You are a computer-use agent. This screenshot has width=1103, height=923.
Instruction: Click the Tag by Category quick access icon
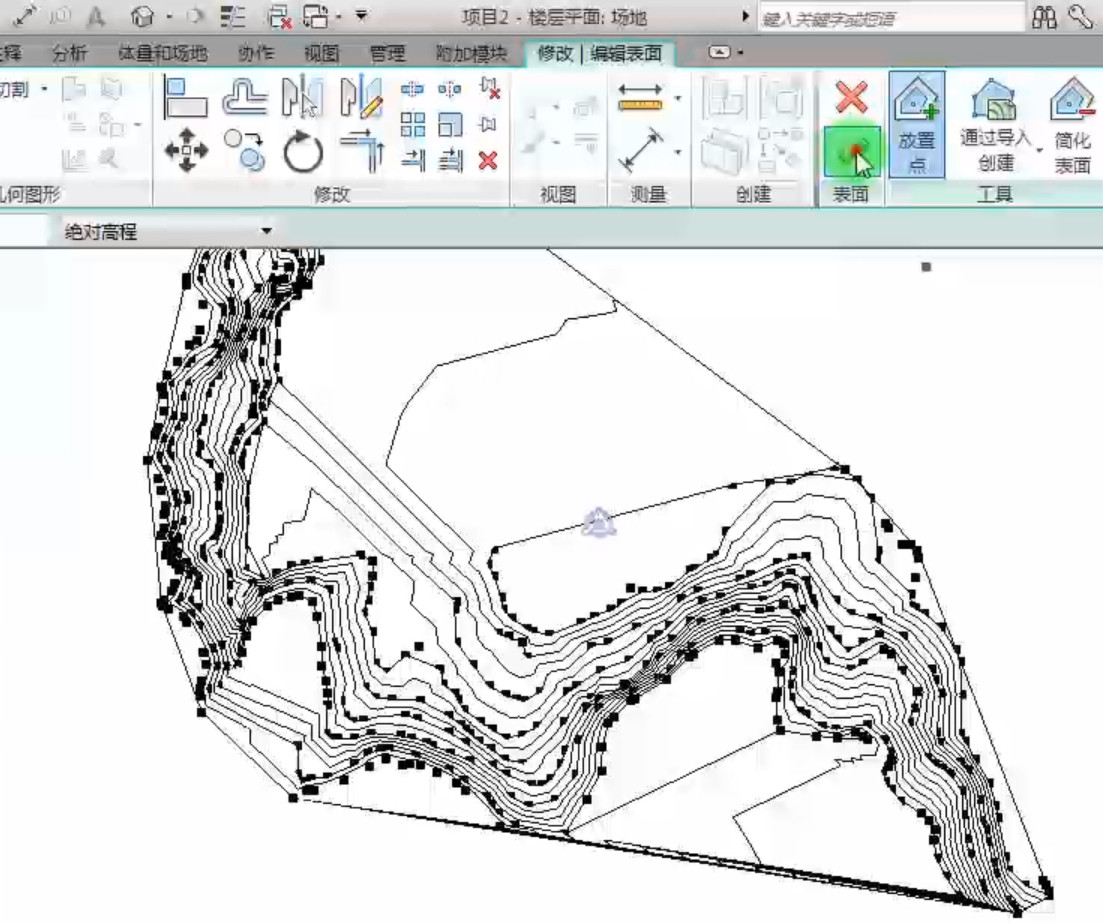coord(62,15)
